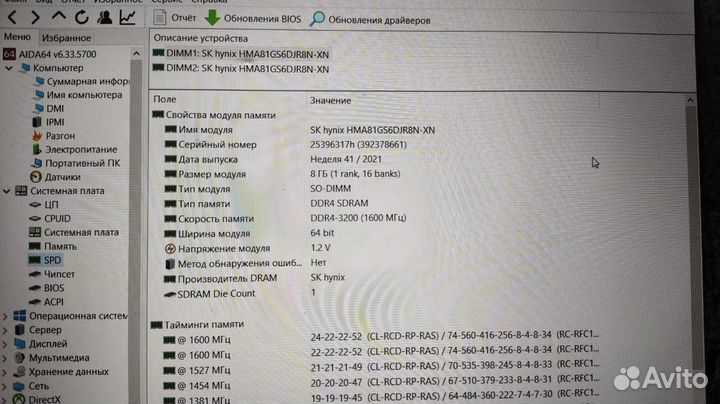This screenshot has height=404, width=720.
Task: Open the CPUID tree item
Action: point(50,219)
